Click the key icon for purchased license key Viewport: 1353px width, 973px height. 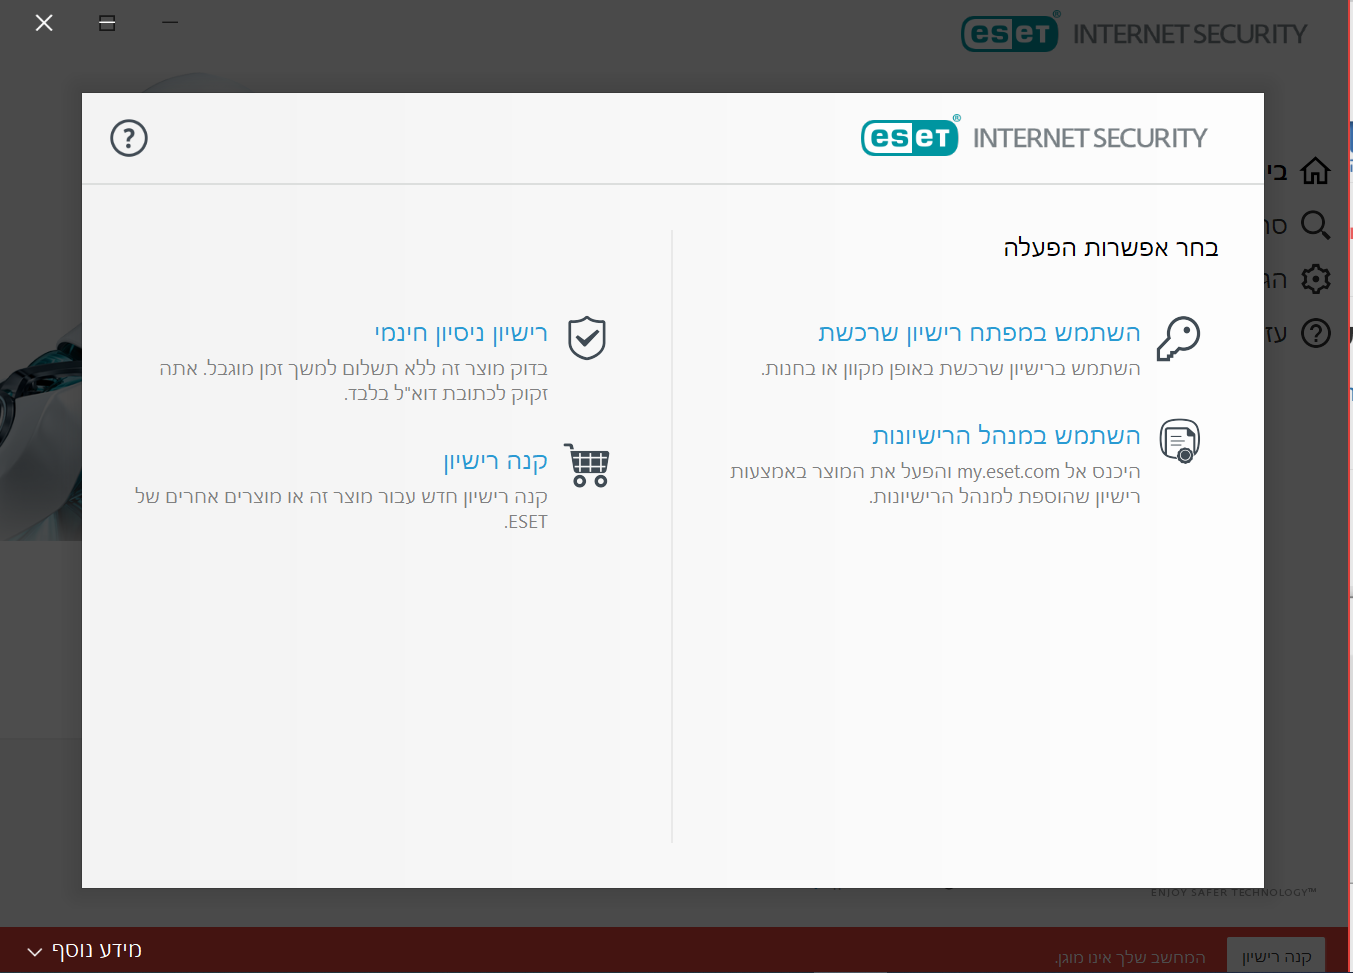point(1179,339)
